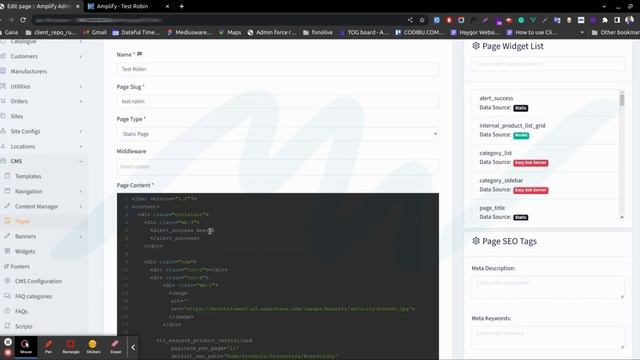The image size is (640, 360).
Task: Open the Grammarly extension icon
Action: (521, 20)
